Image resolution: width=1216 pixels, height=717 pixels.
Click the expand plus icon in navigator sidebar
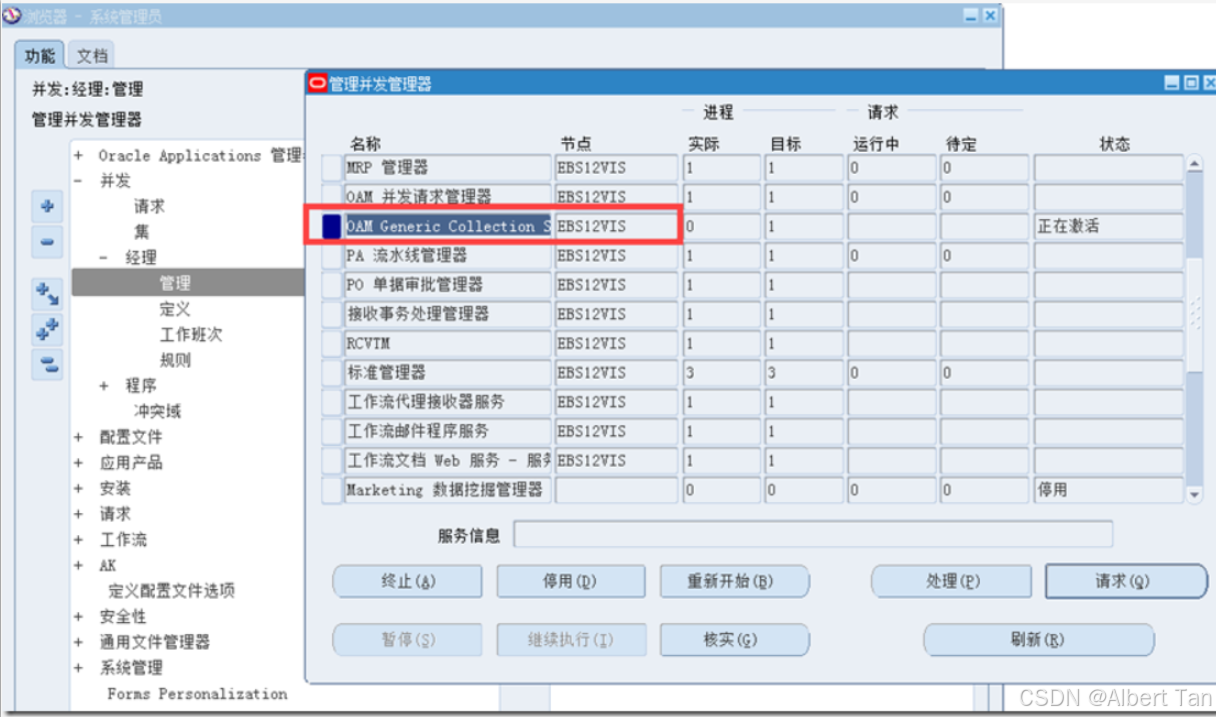[48, 208]
